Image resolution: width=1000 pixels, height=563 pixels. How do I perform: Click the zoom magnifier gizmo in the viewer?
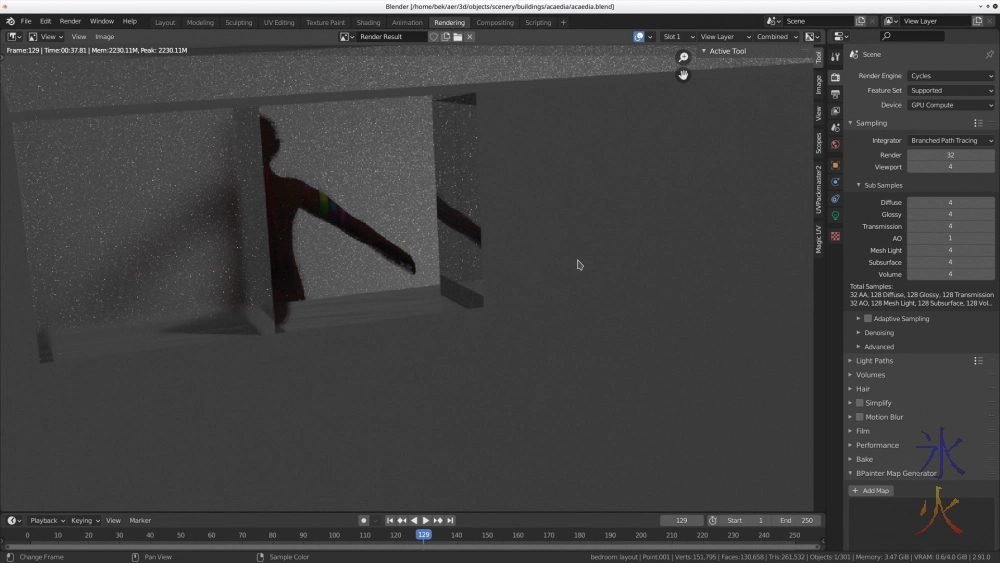pyautogui.click(x=683, y=57)
